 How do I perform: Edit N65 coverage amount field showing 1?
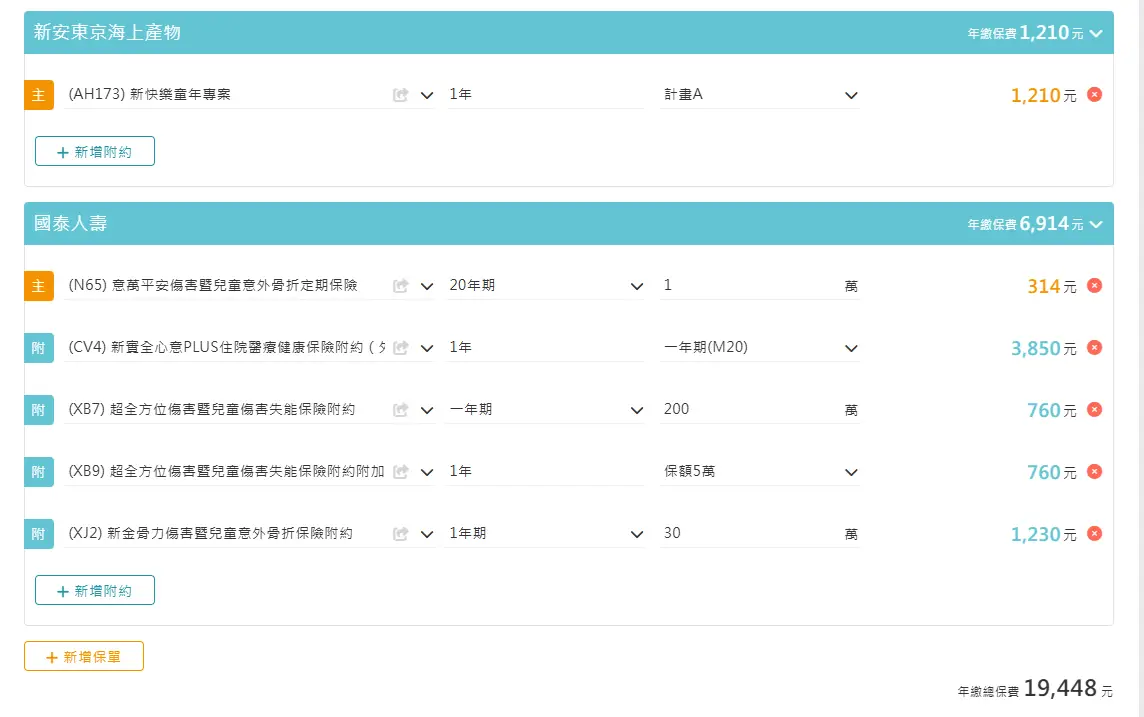(750, 286)
